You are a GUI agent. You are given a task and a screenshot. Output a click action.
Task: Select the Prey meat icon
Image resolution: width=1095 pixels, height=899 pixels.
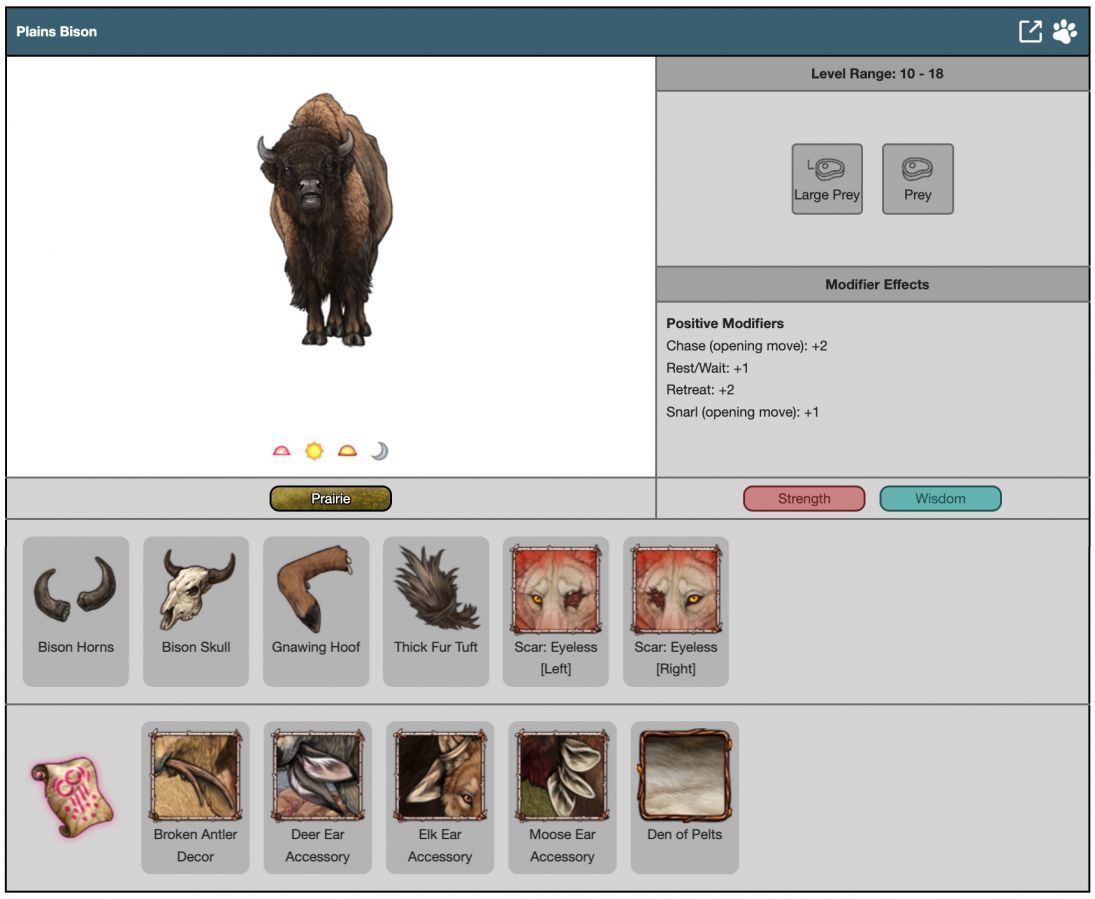pos(917,178)
